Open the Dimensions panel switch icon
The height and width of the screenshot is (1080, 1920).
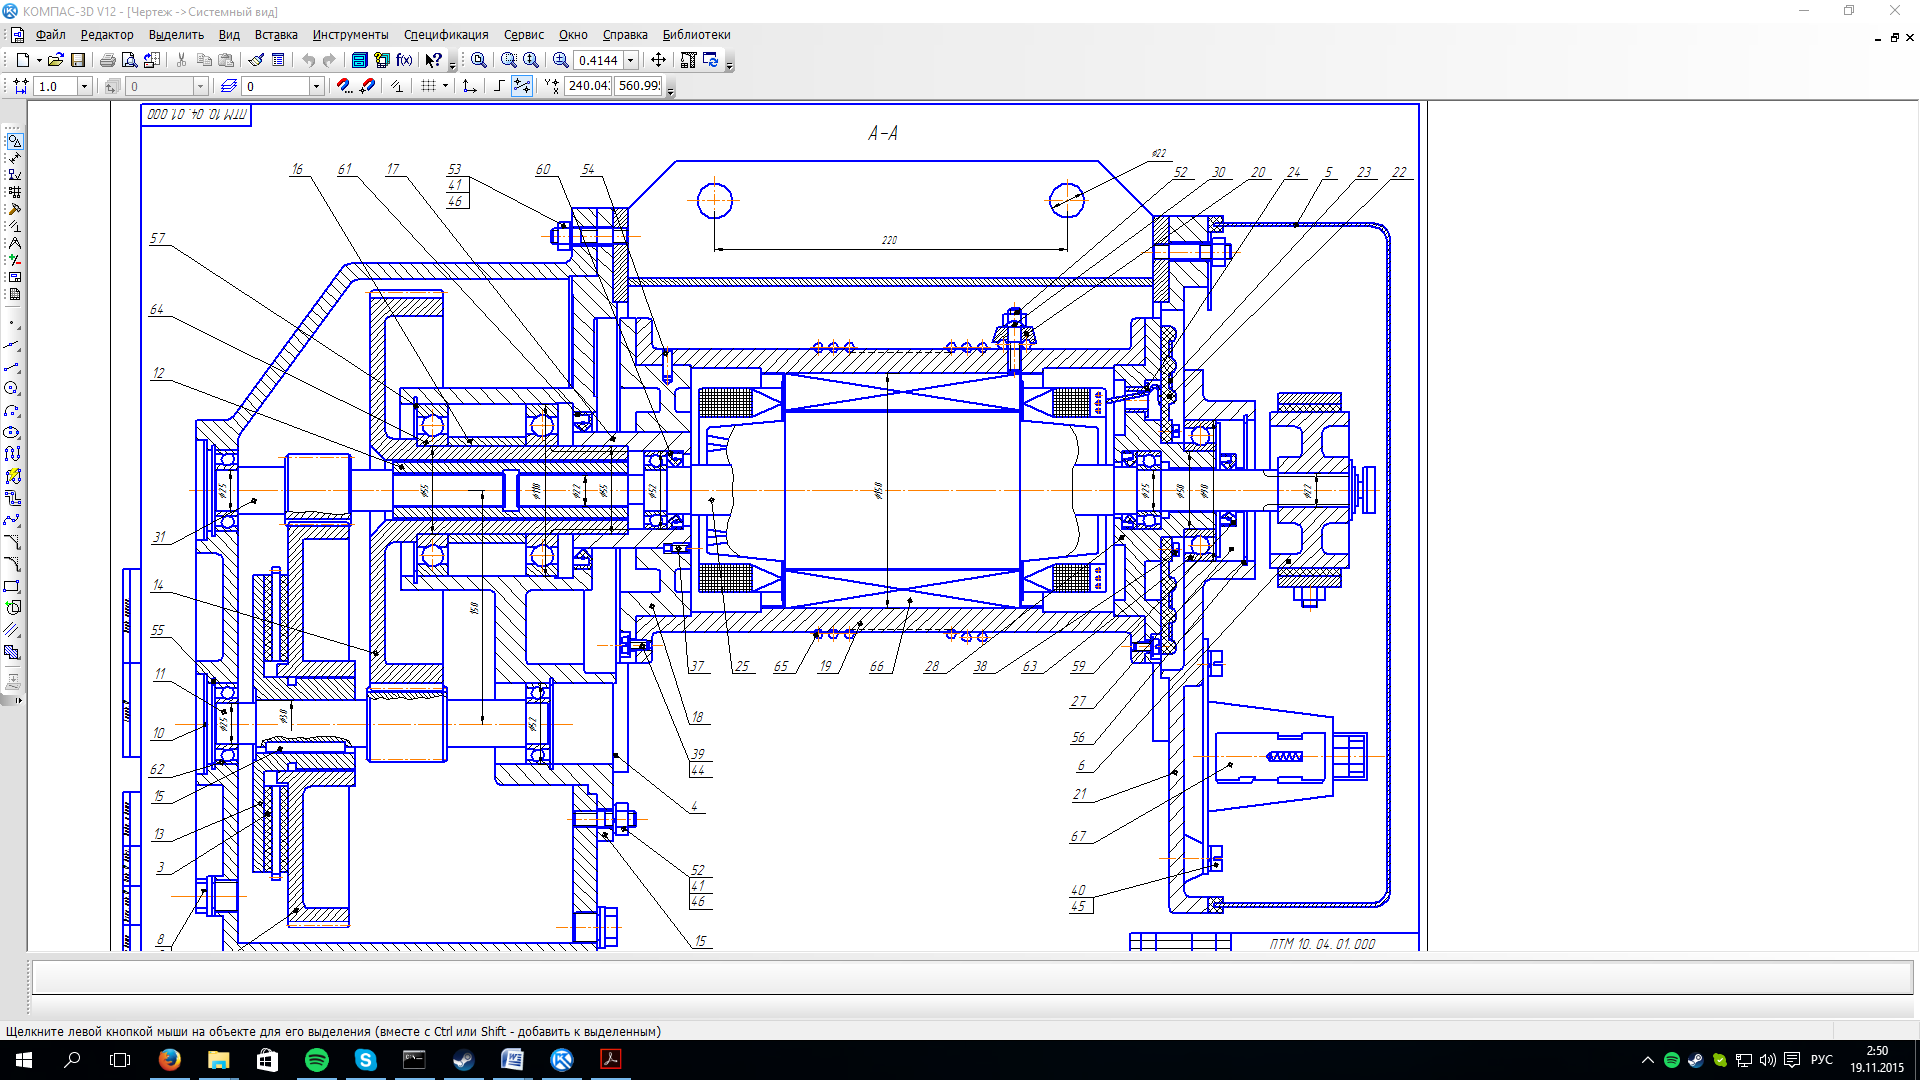(14, 158)
